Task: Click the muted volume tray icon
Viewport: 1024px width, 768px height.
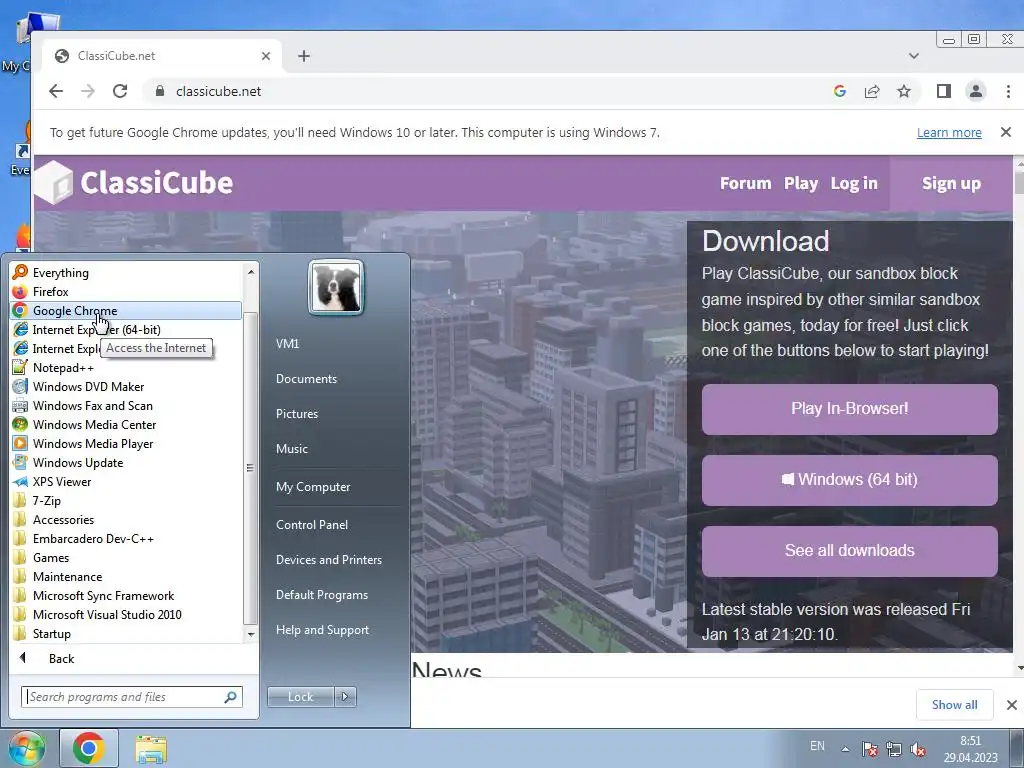Action: 918,749
